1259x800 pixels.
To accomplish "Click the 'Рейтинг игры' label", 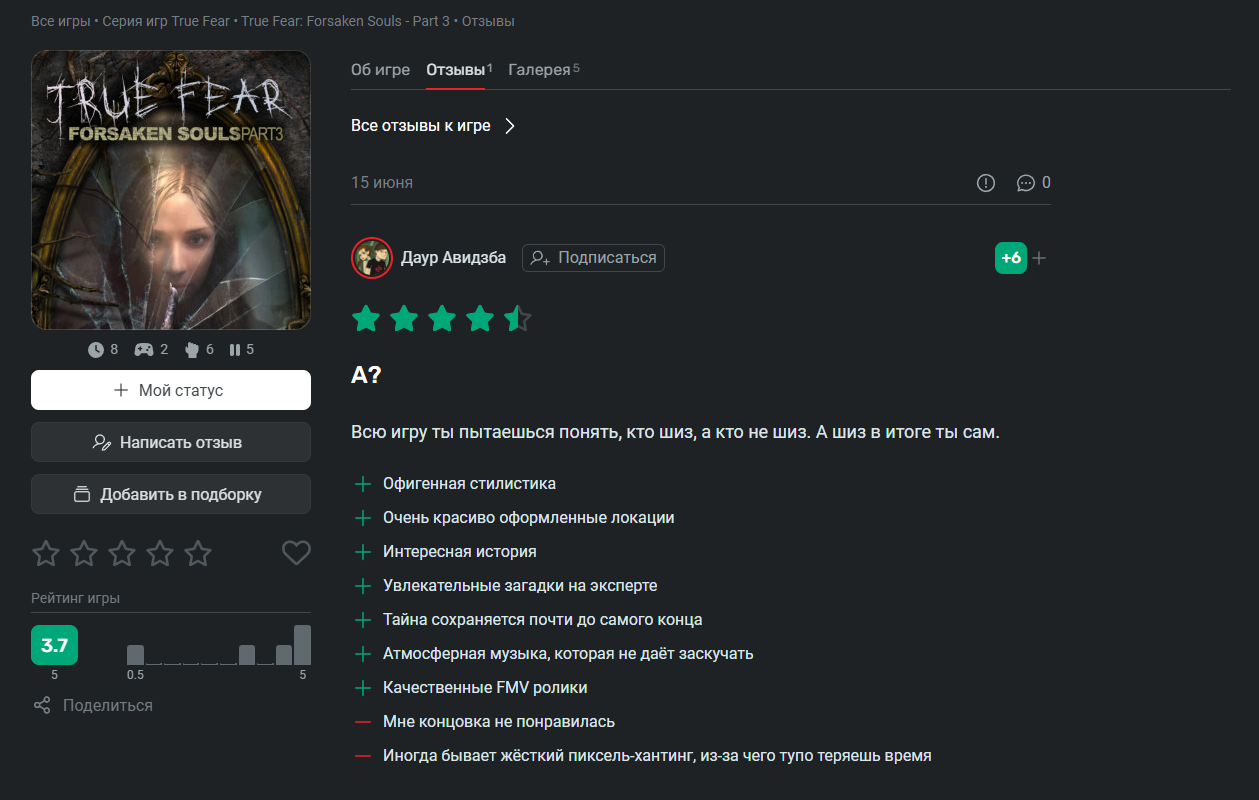I will coord(75,599).
